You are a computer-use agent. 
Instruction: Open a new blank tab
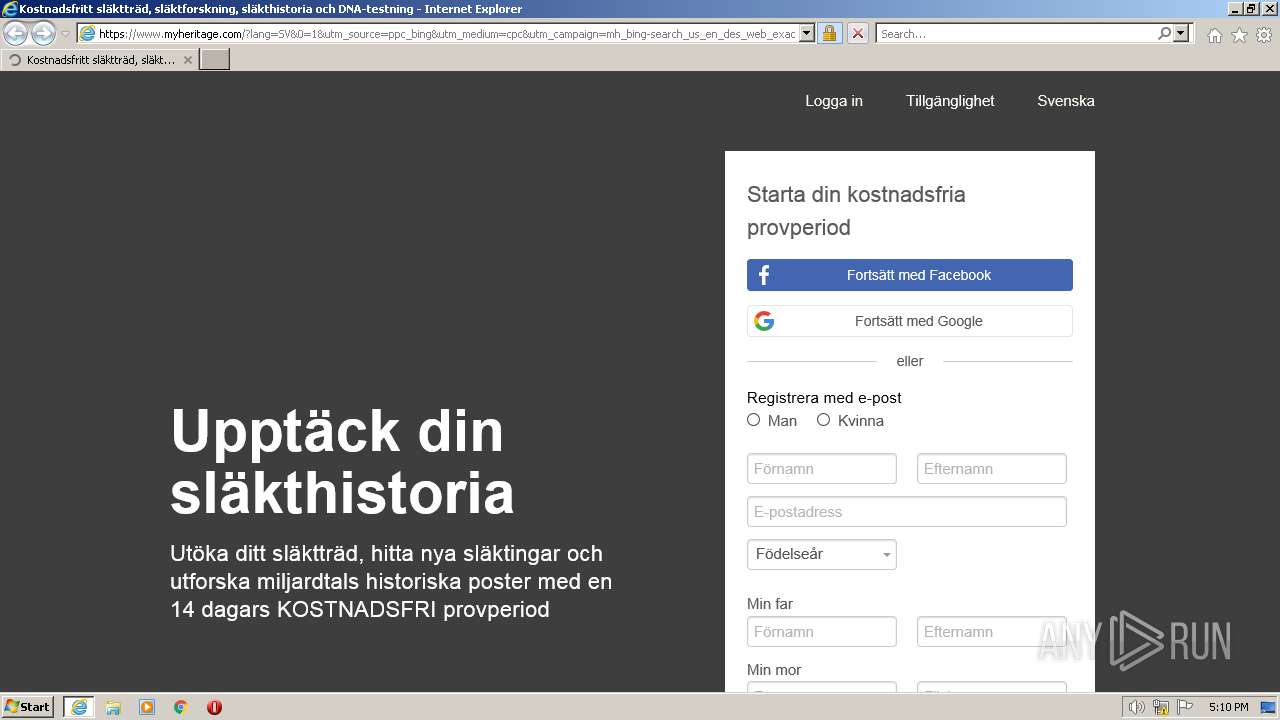pyautogui.click(x=215, y=60)
